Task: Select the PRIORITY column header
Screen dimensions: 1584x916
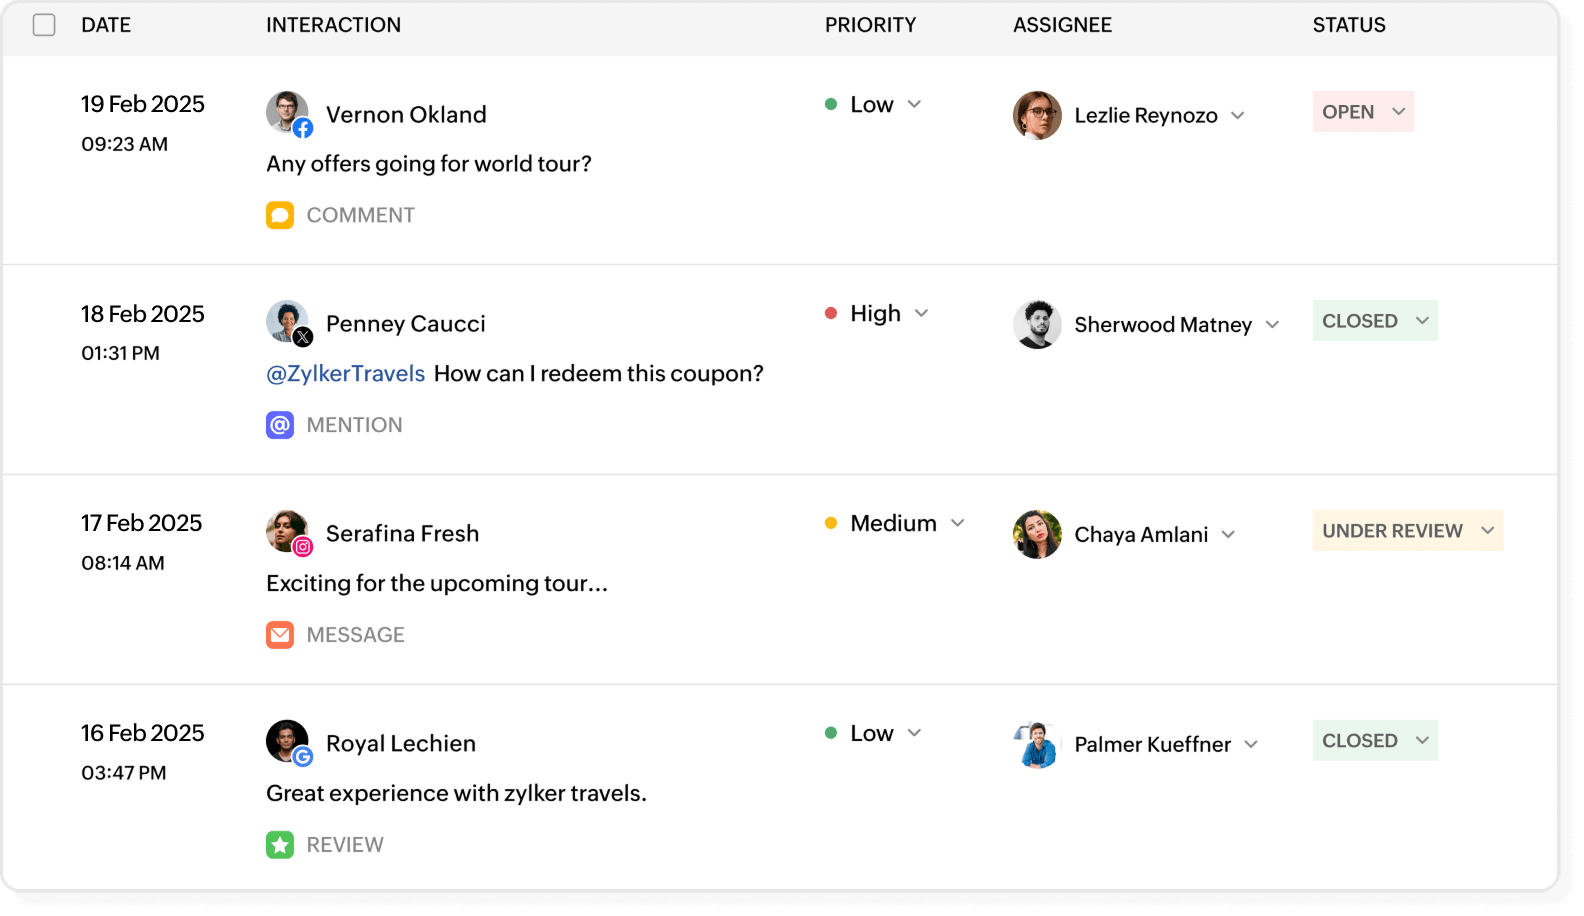Action: tap(870, 25)
